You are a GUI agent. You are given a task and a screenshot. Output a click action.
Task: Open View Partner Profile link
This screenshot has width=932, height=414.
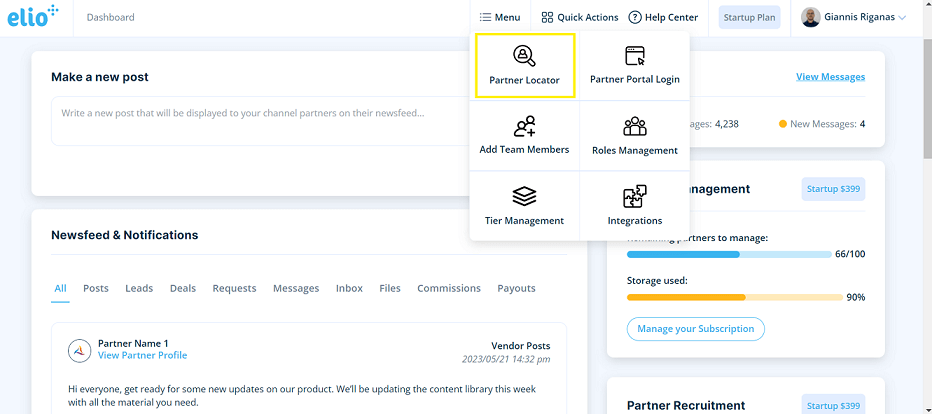click(142, 356)
